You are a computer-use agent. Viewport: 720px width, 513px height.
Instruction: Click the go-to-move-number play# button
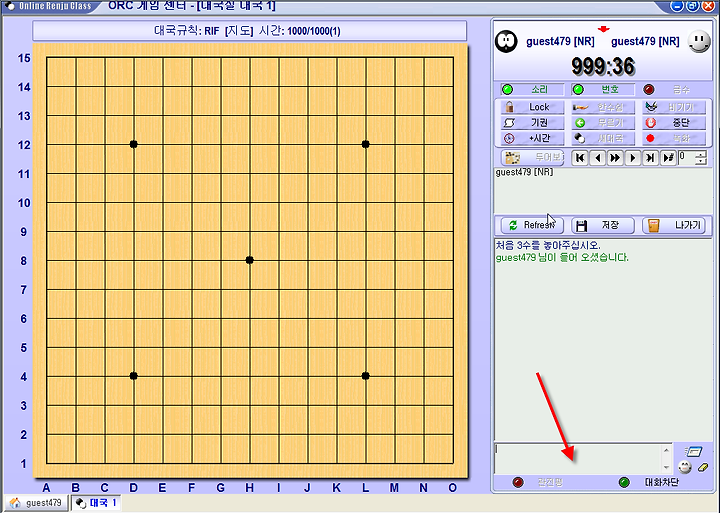point(668,158)
